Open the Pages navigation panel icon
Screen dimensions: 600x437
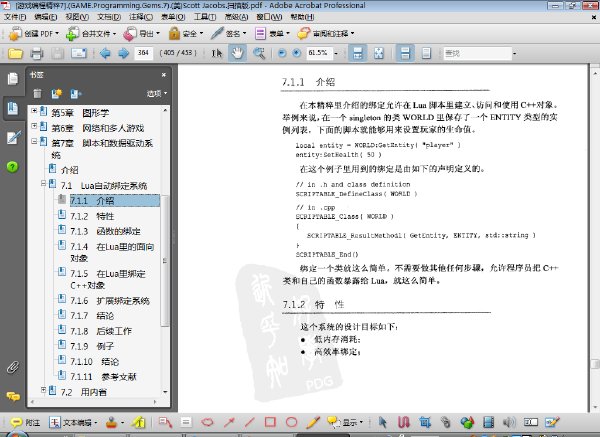point(13,79)
